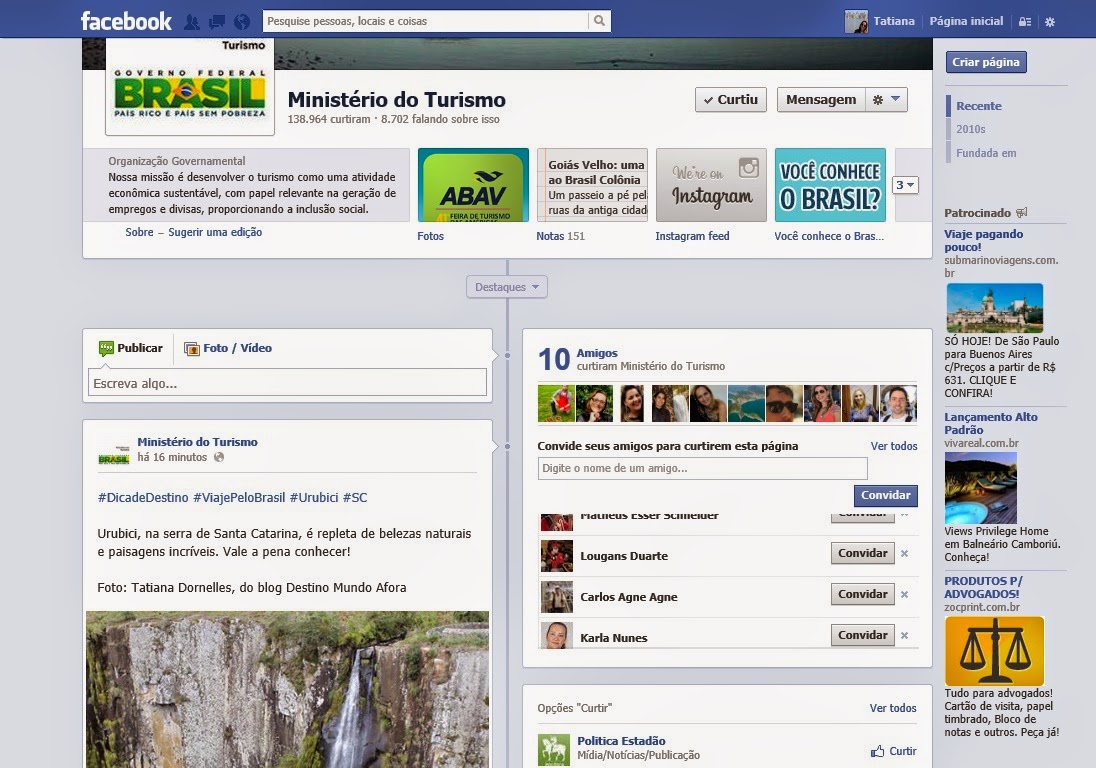1096x768 pixels.
Task: Open friend requests icon
Action: click(x=192, y=22)
